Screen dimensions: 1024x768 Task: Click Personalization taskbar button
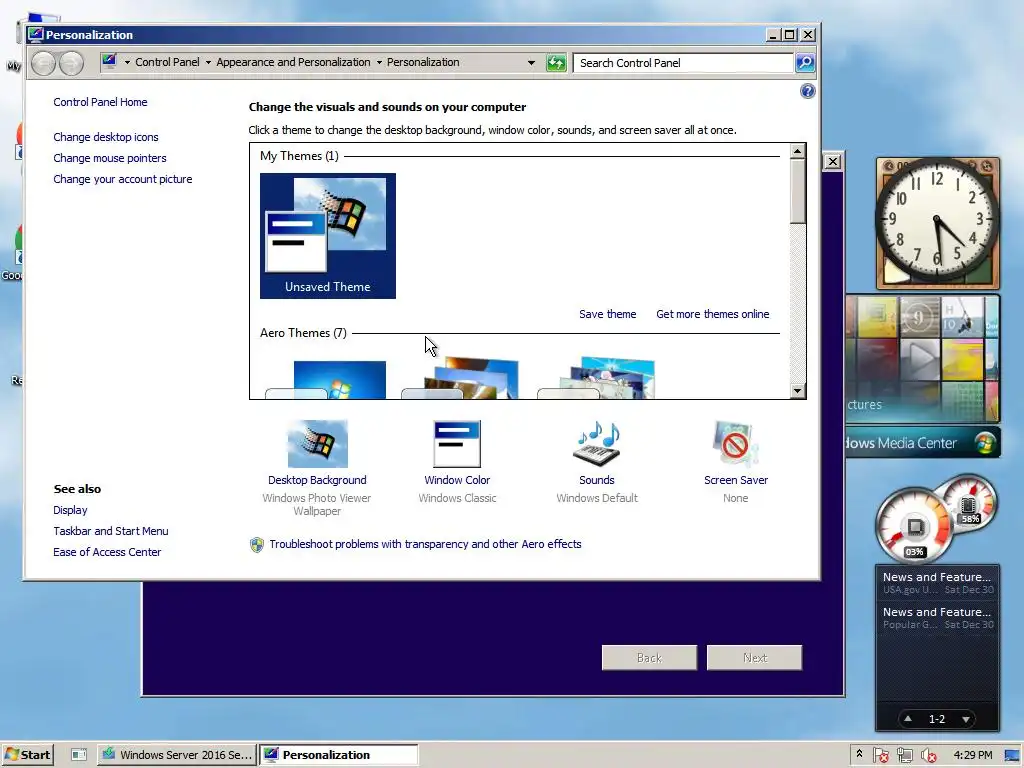pos(338,755)
